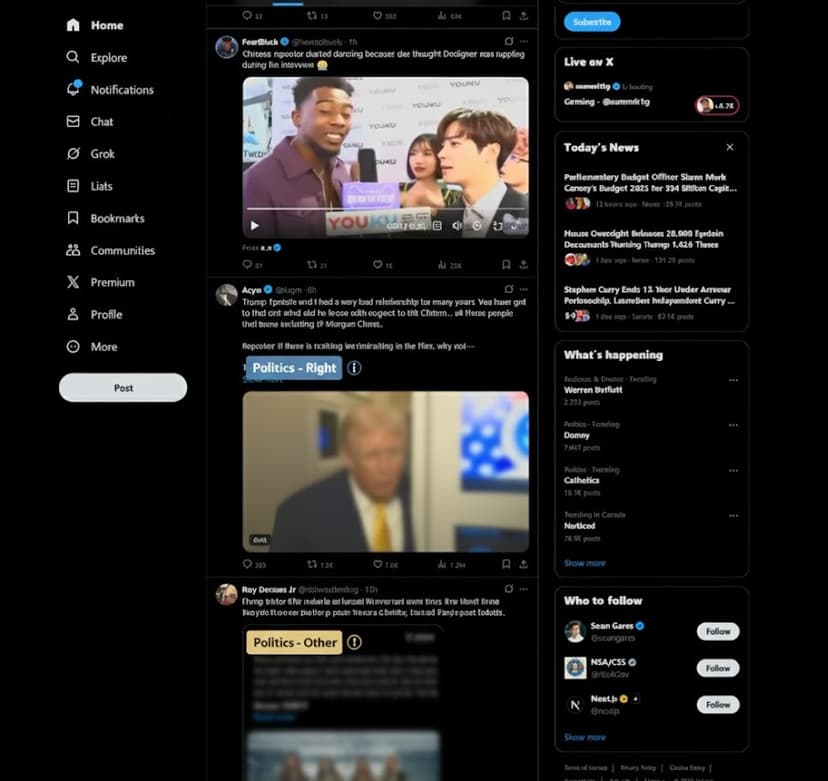Open Profile from the navigation menu
Image resolution: width=828 pixels, height=781 pixels.
(106, 314)
